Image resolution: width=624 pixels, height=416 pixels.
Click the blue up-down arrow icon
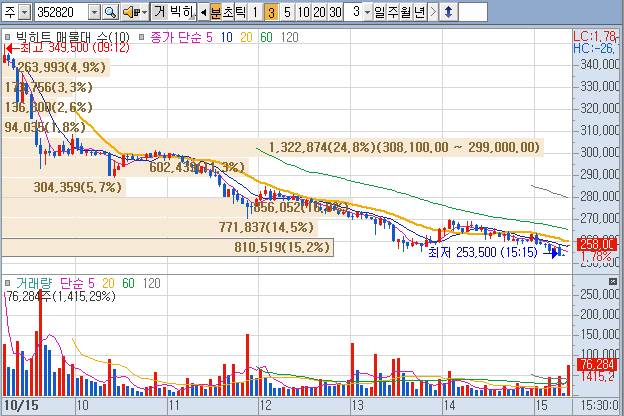[448, 13]
